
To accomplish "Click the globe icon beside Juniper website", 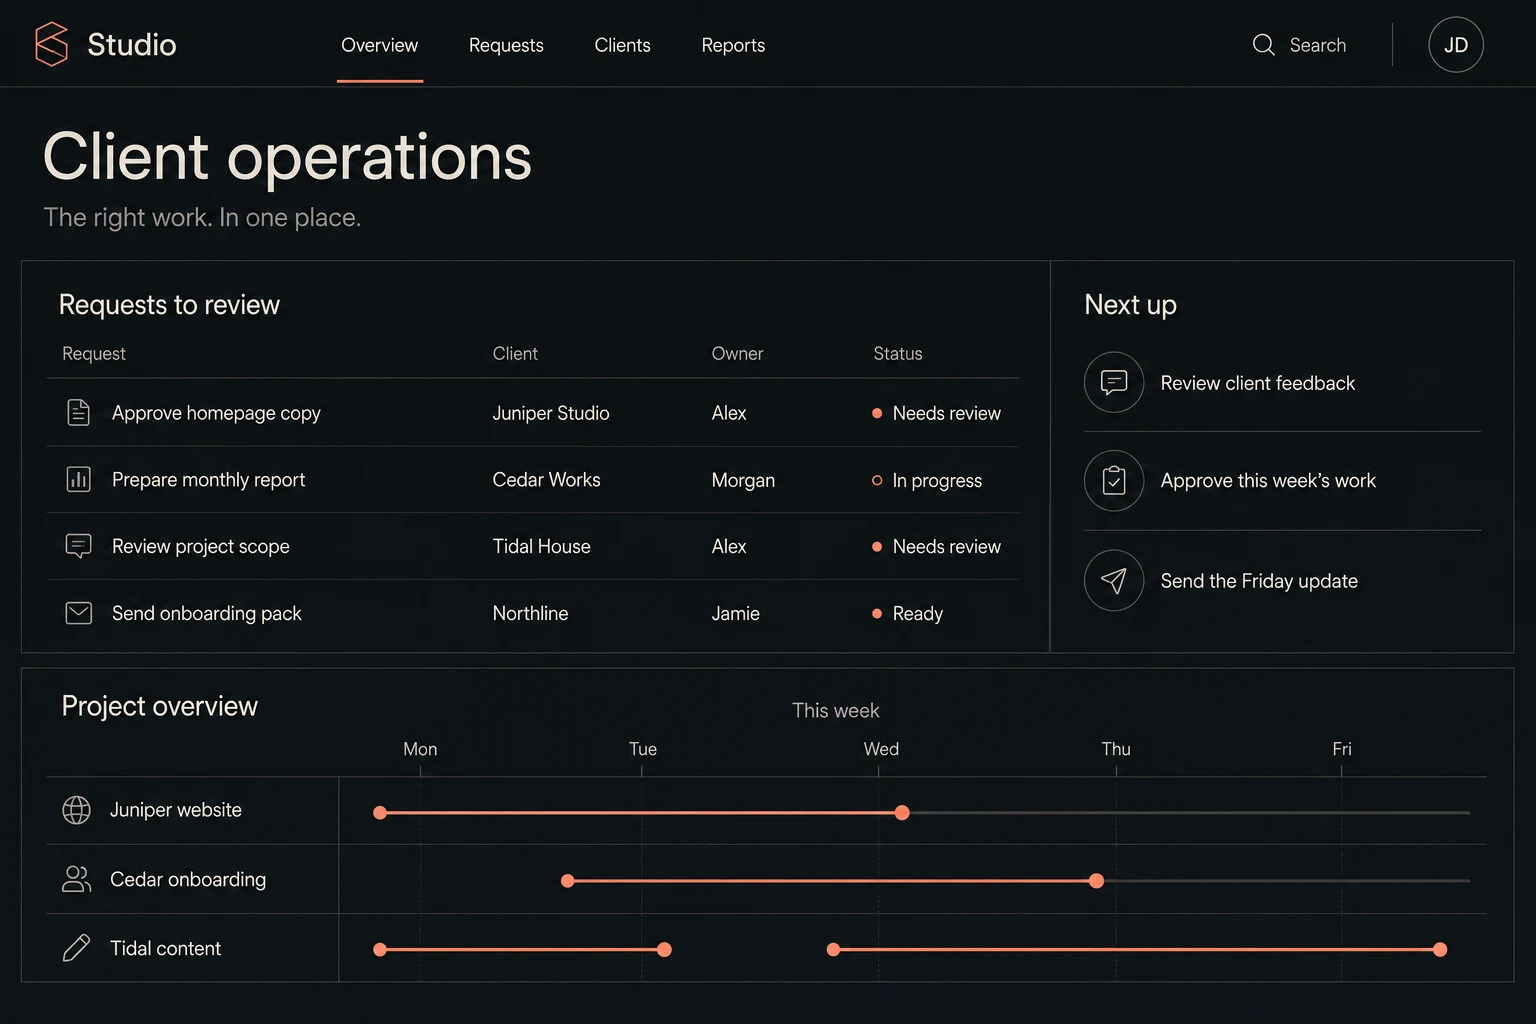I will coord(76,810).
